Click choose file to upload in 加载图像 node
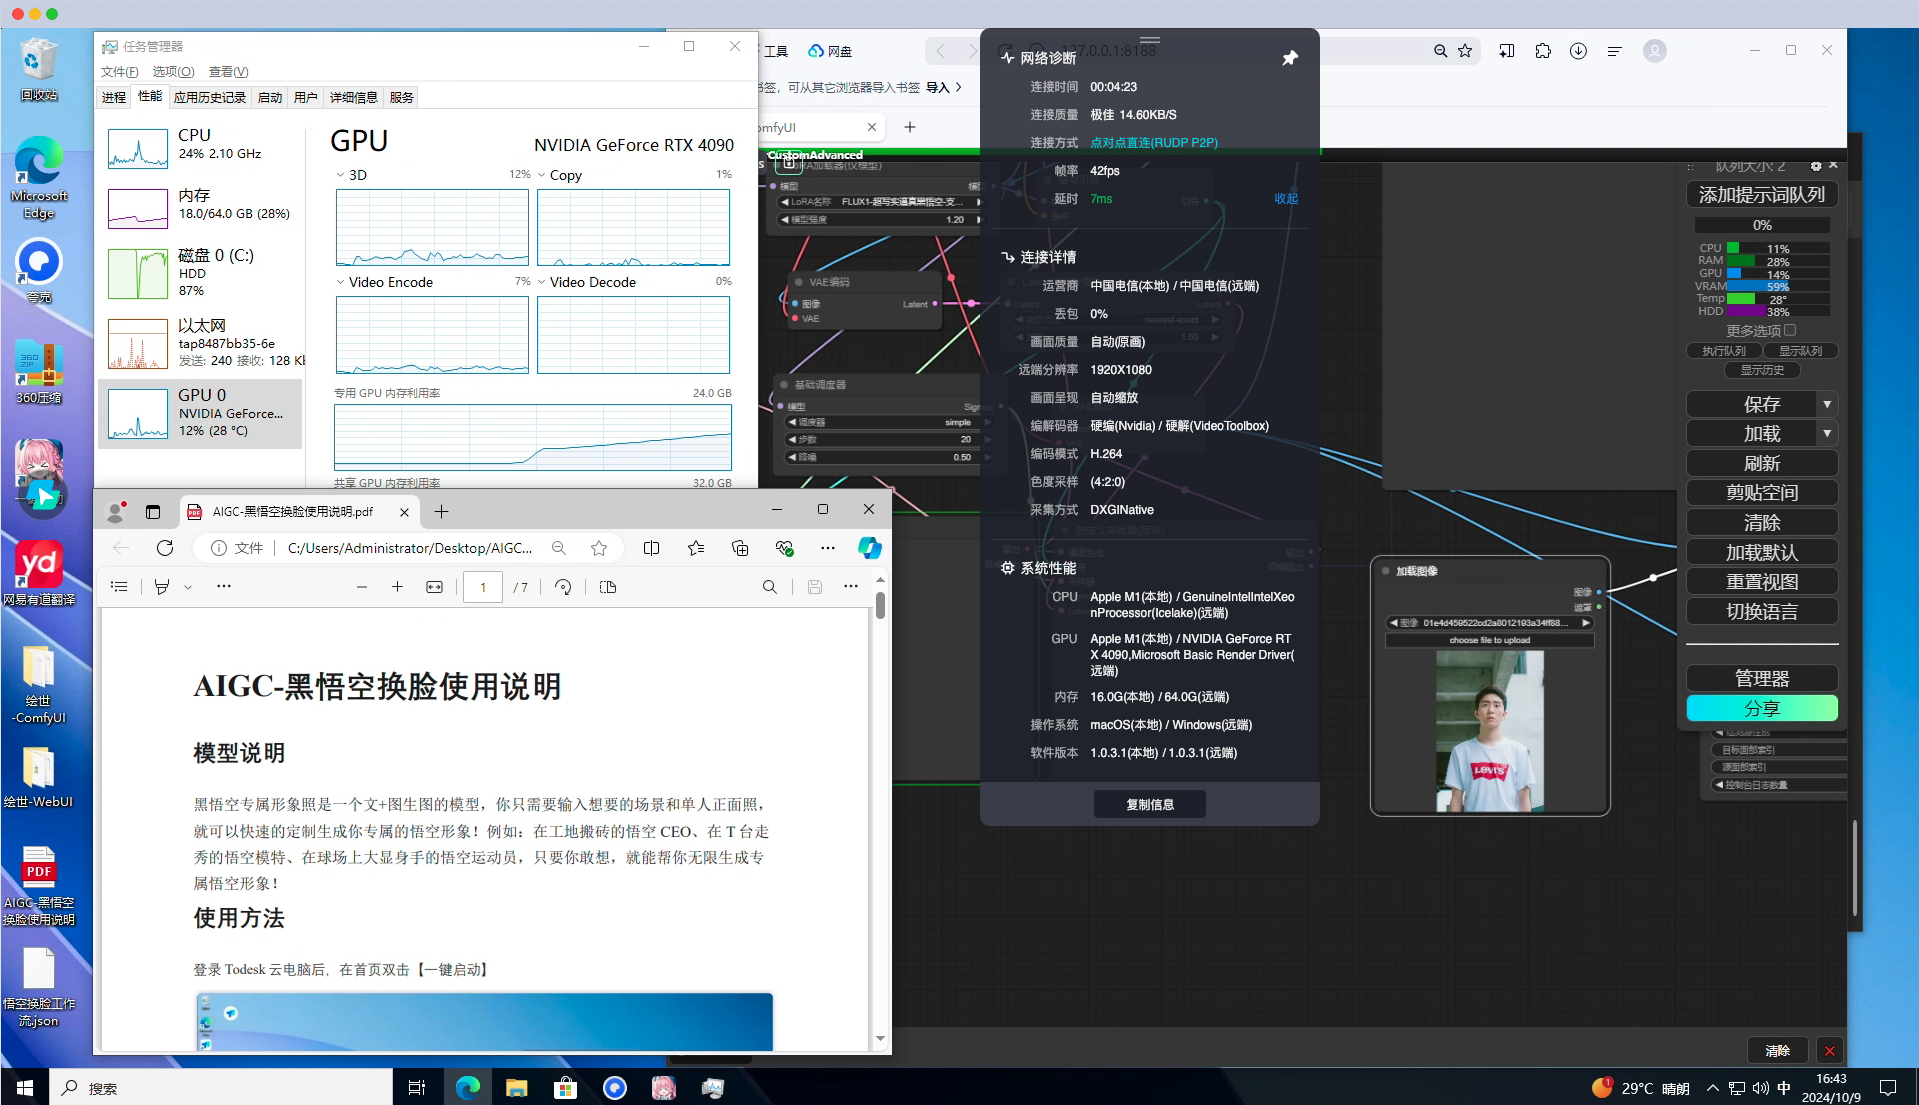 [1490, 640]
